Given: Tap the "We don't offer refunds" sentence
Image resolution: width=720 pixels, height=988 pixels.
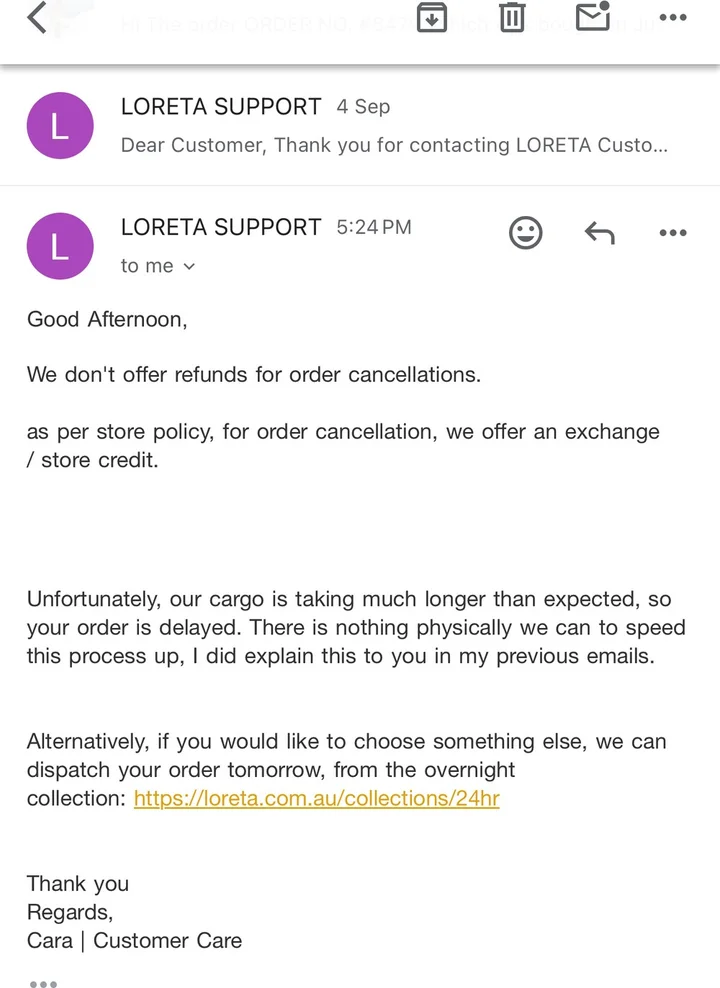Looking at the screenshot, I should coord(254,375).
